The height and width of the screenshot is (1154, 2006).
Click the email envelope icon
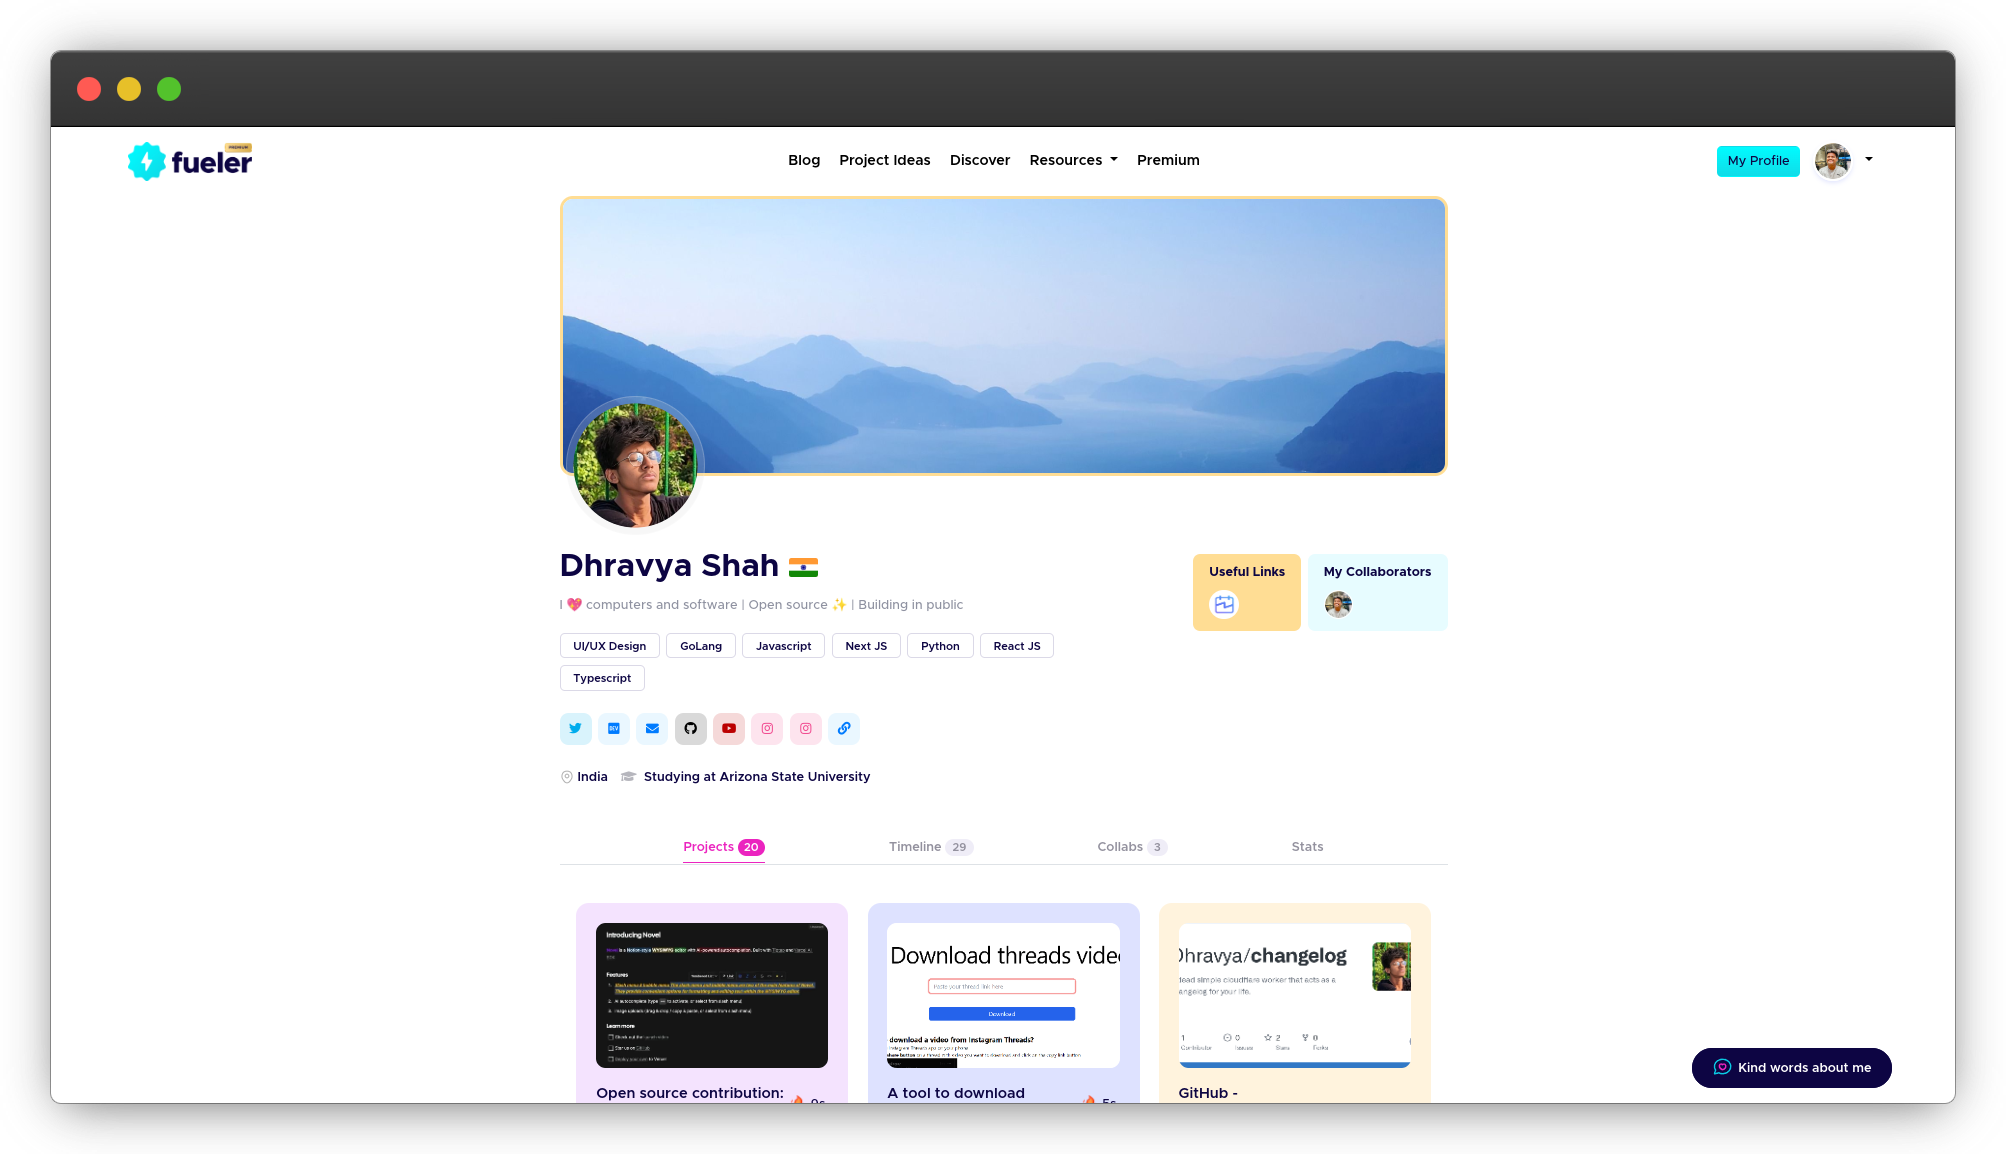pyautogui.click(x=652, y=729)
